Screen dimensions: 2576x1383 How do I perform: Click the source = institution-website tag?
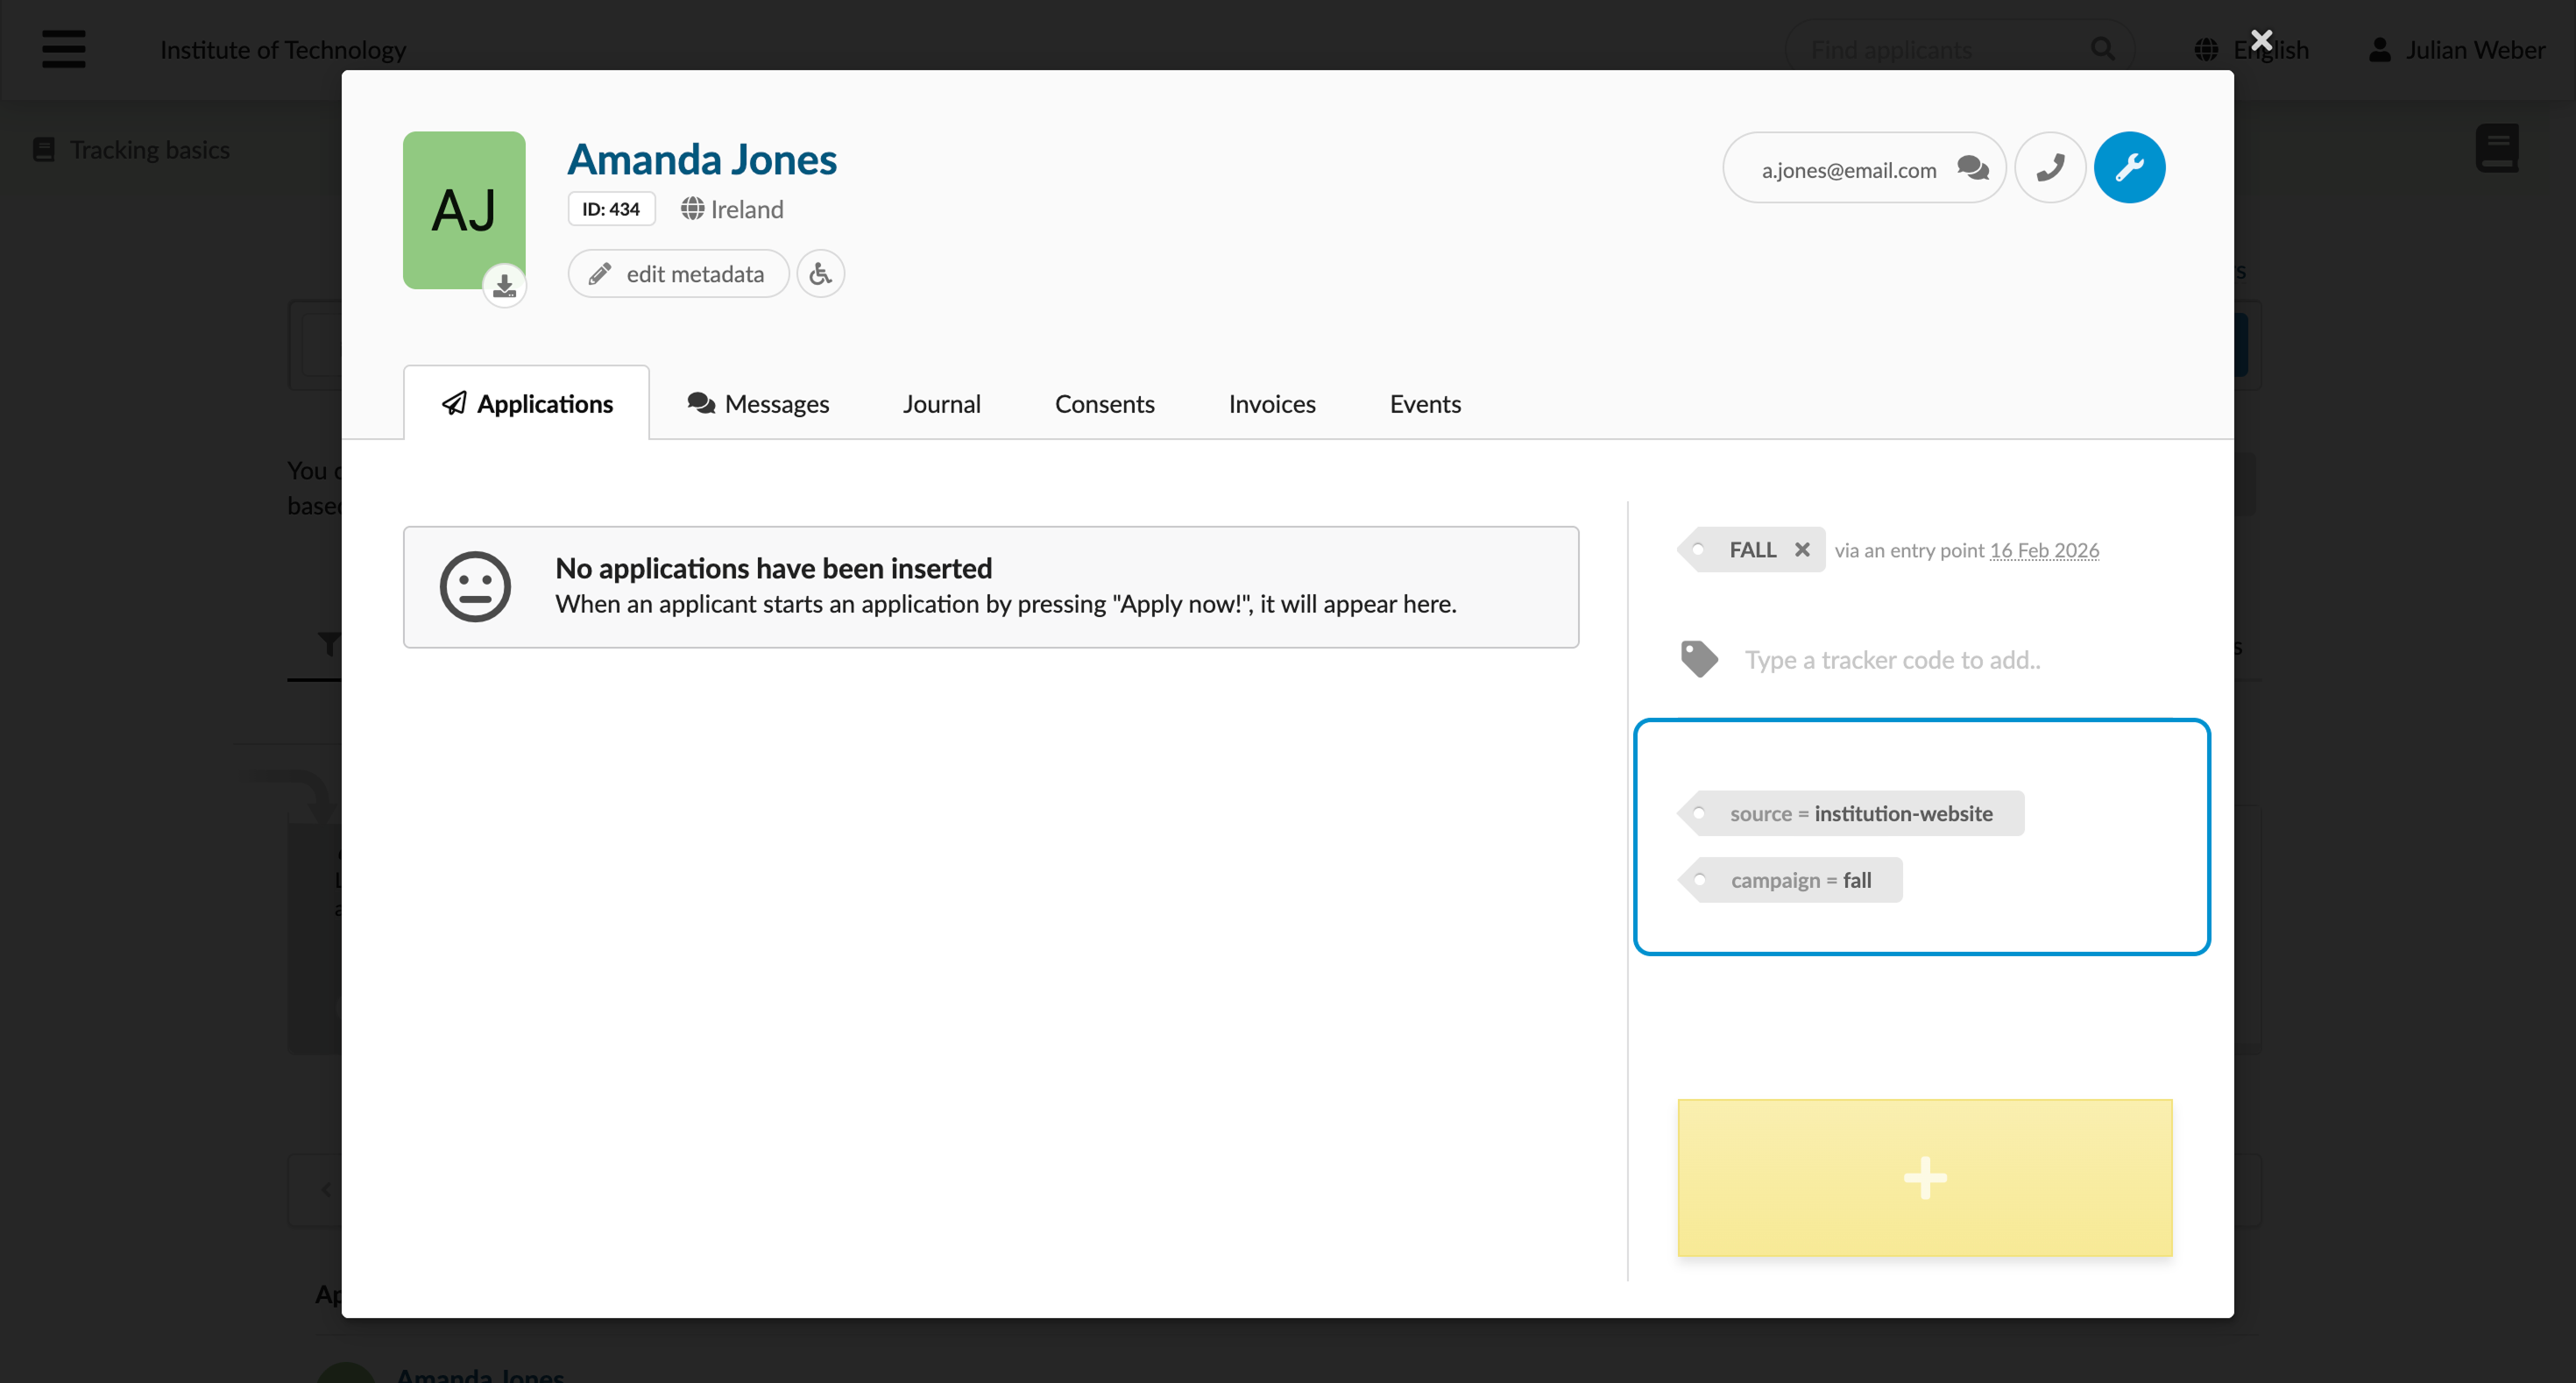(1851, 813)
